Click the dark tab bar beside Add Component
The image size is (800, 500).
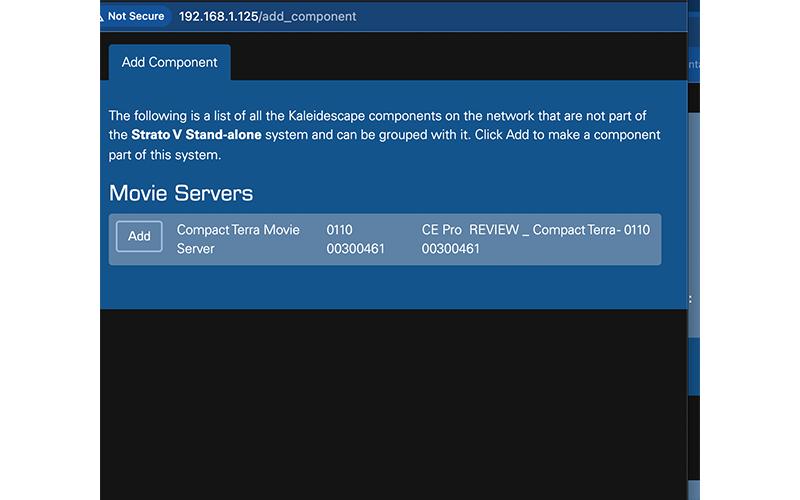point(450,62)
